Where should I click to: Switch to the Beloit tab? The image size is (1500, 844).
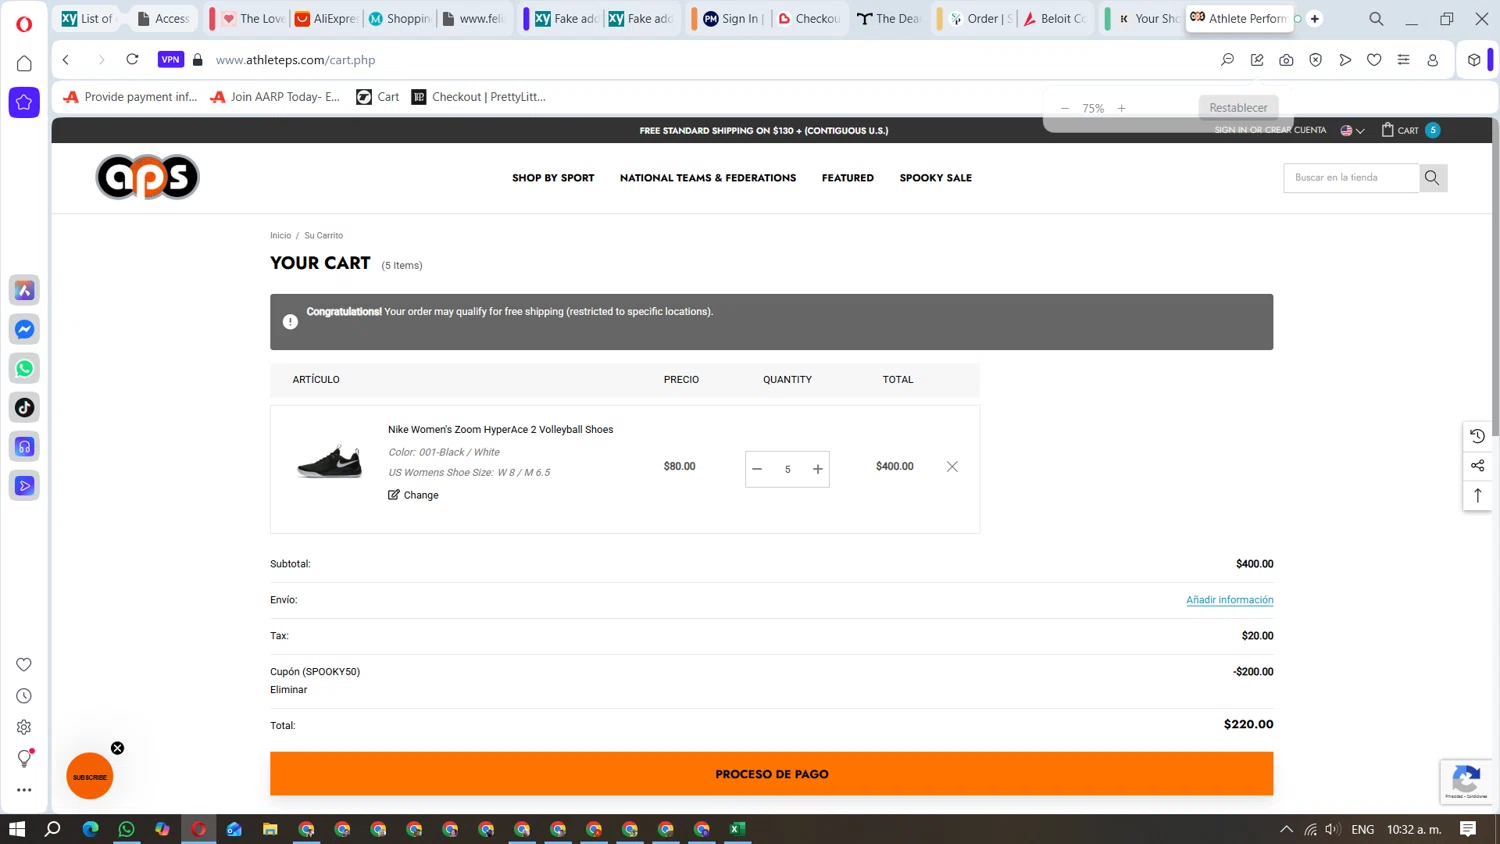[x=1054, y=19]
